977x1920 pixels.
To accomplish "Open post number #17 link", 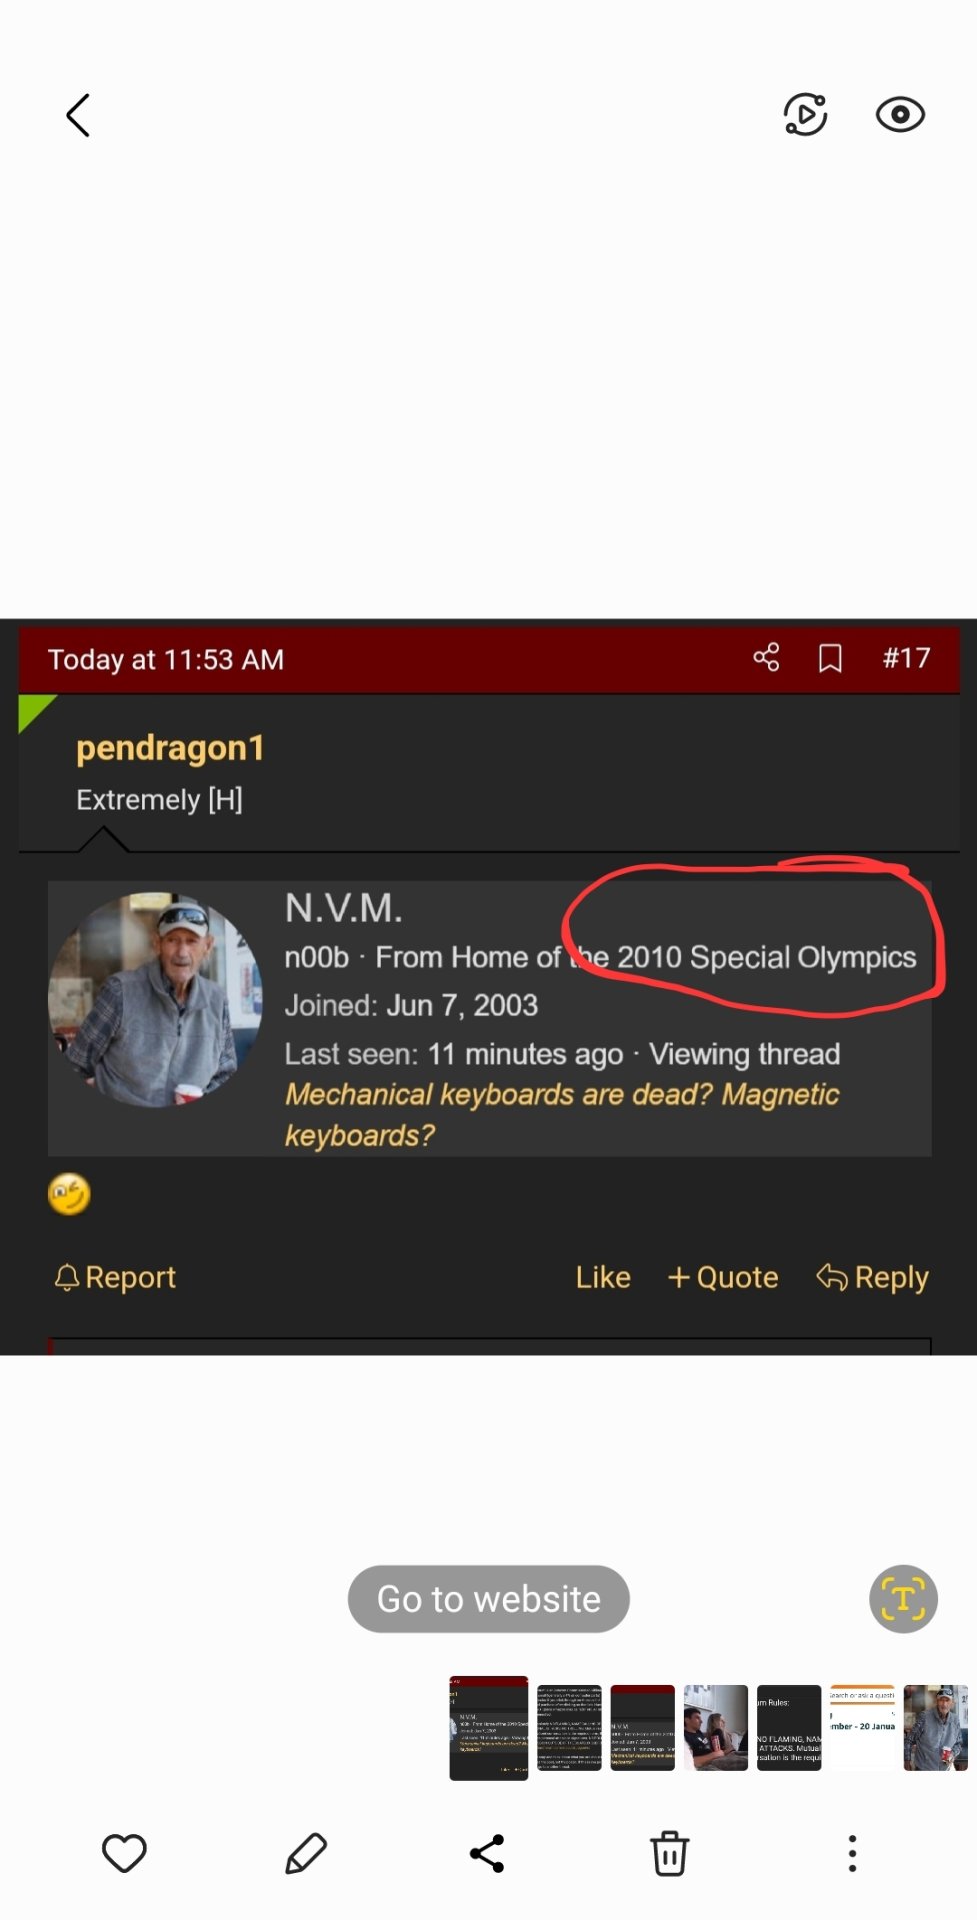I will coord(906,658).
